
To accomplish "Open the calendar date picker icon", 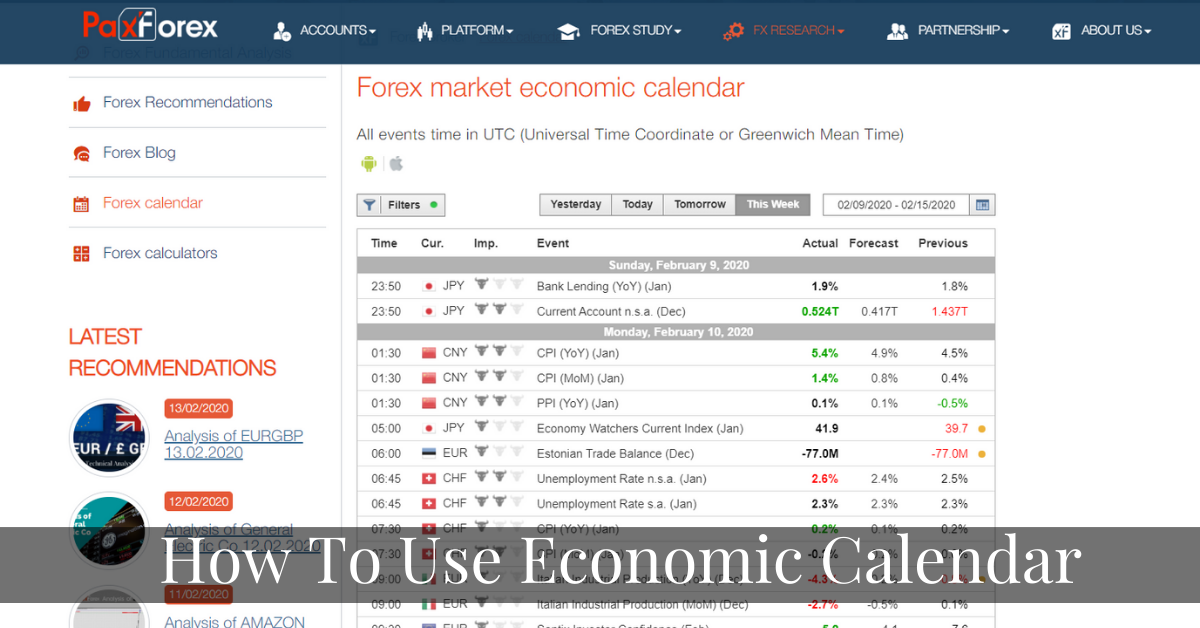I will 982,204.
